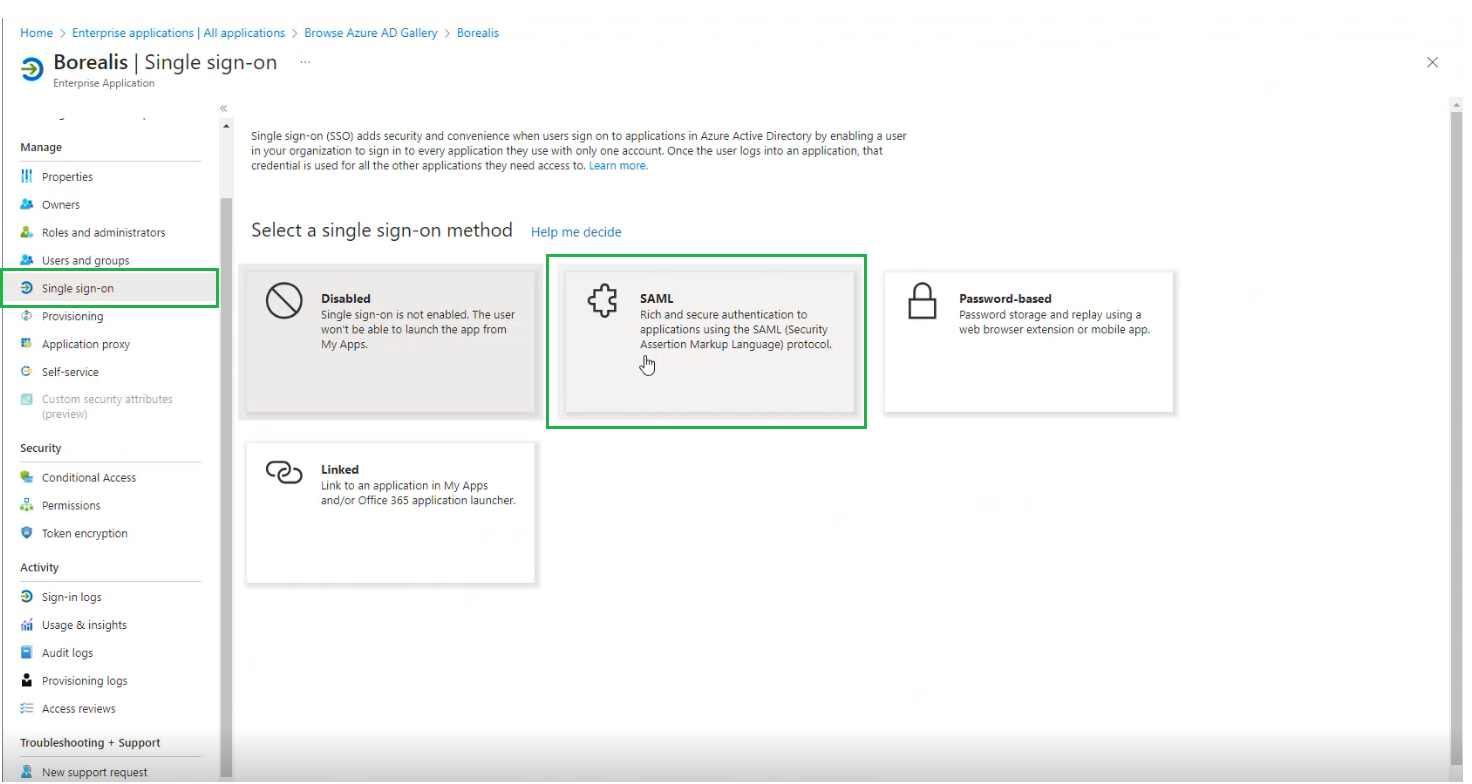Screen dimensions: 1472x784
Task: Click the Token encryption shield icon
Action: tap(27, 534)
